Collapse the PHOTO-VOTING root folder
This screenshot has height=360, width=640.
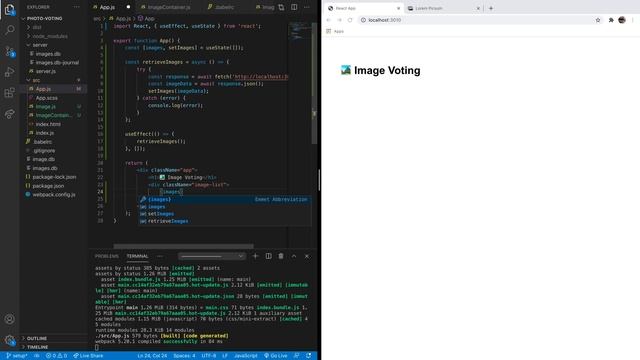(x=44, y=18)
